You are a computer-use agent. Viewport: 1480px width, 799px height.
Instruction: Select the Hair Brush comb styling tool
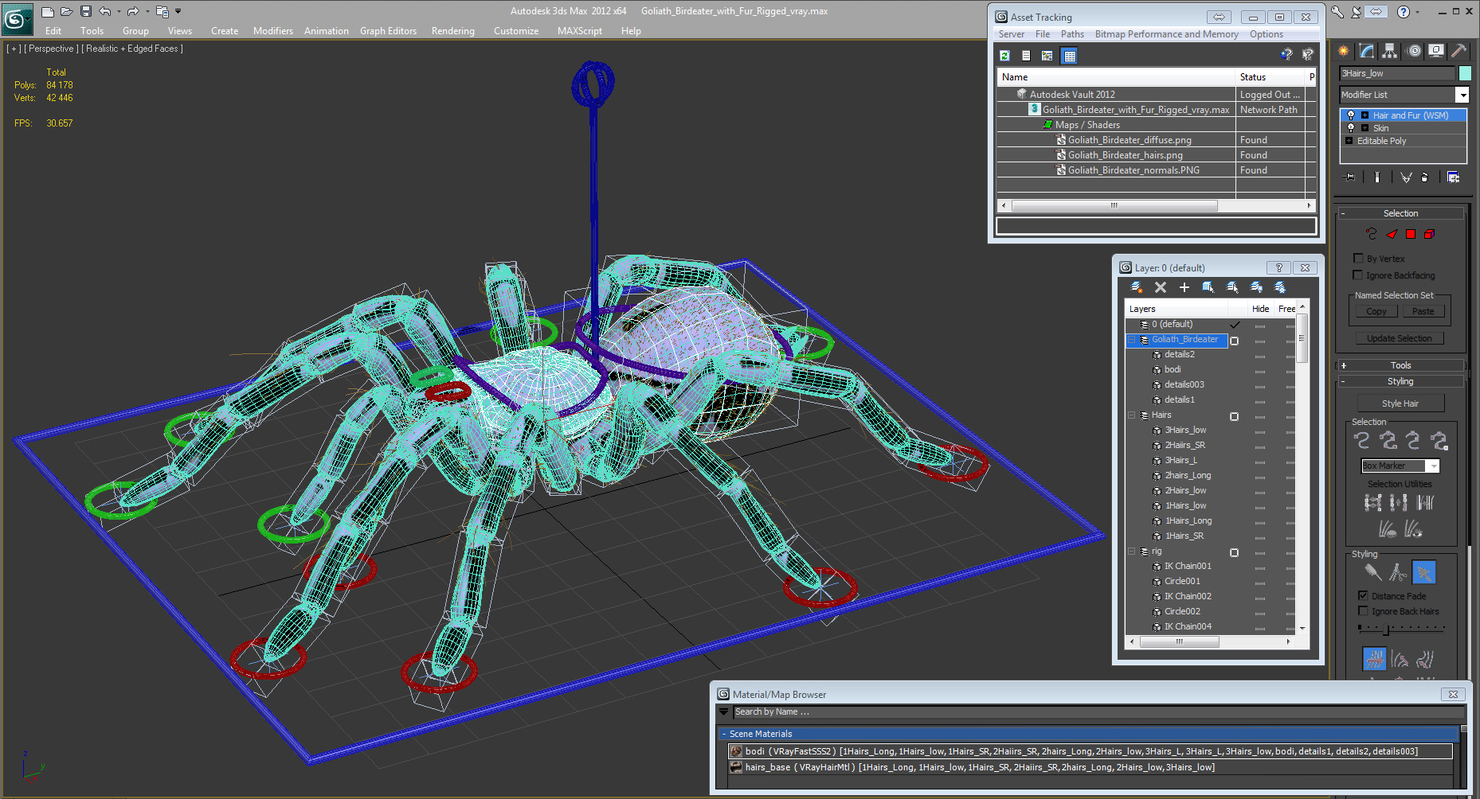[1373, 572]
